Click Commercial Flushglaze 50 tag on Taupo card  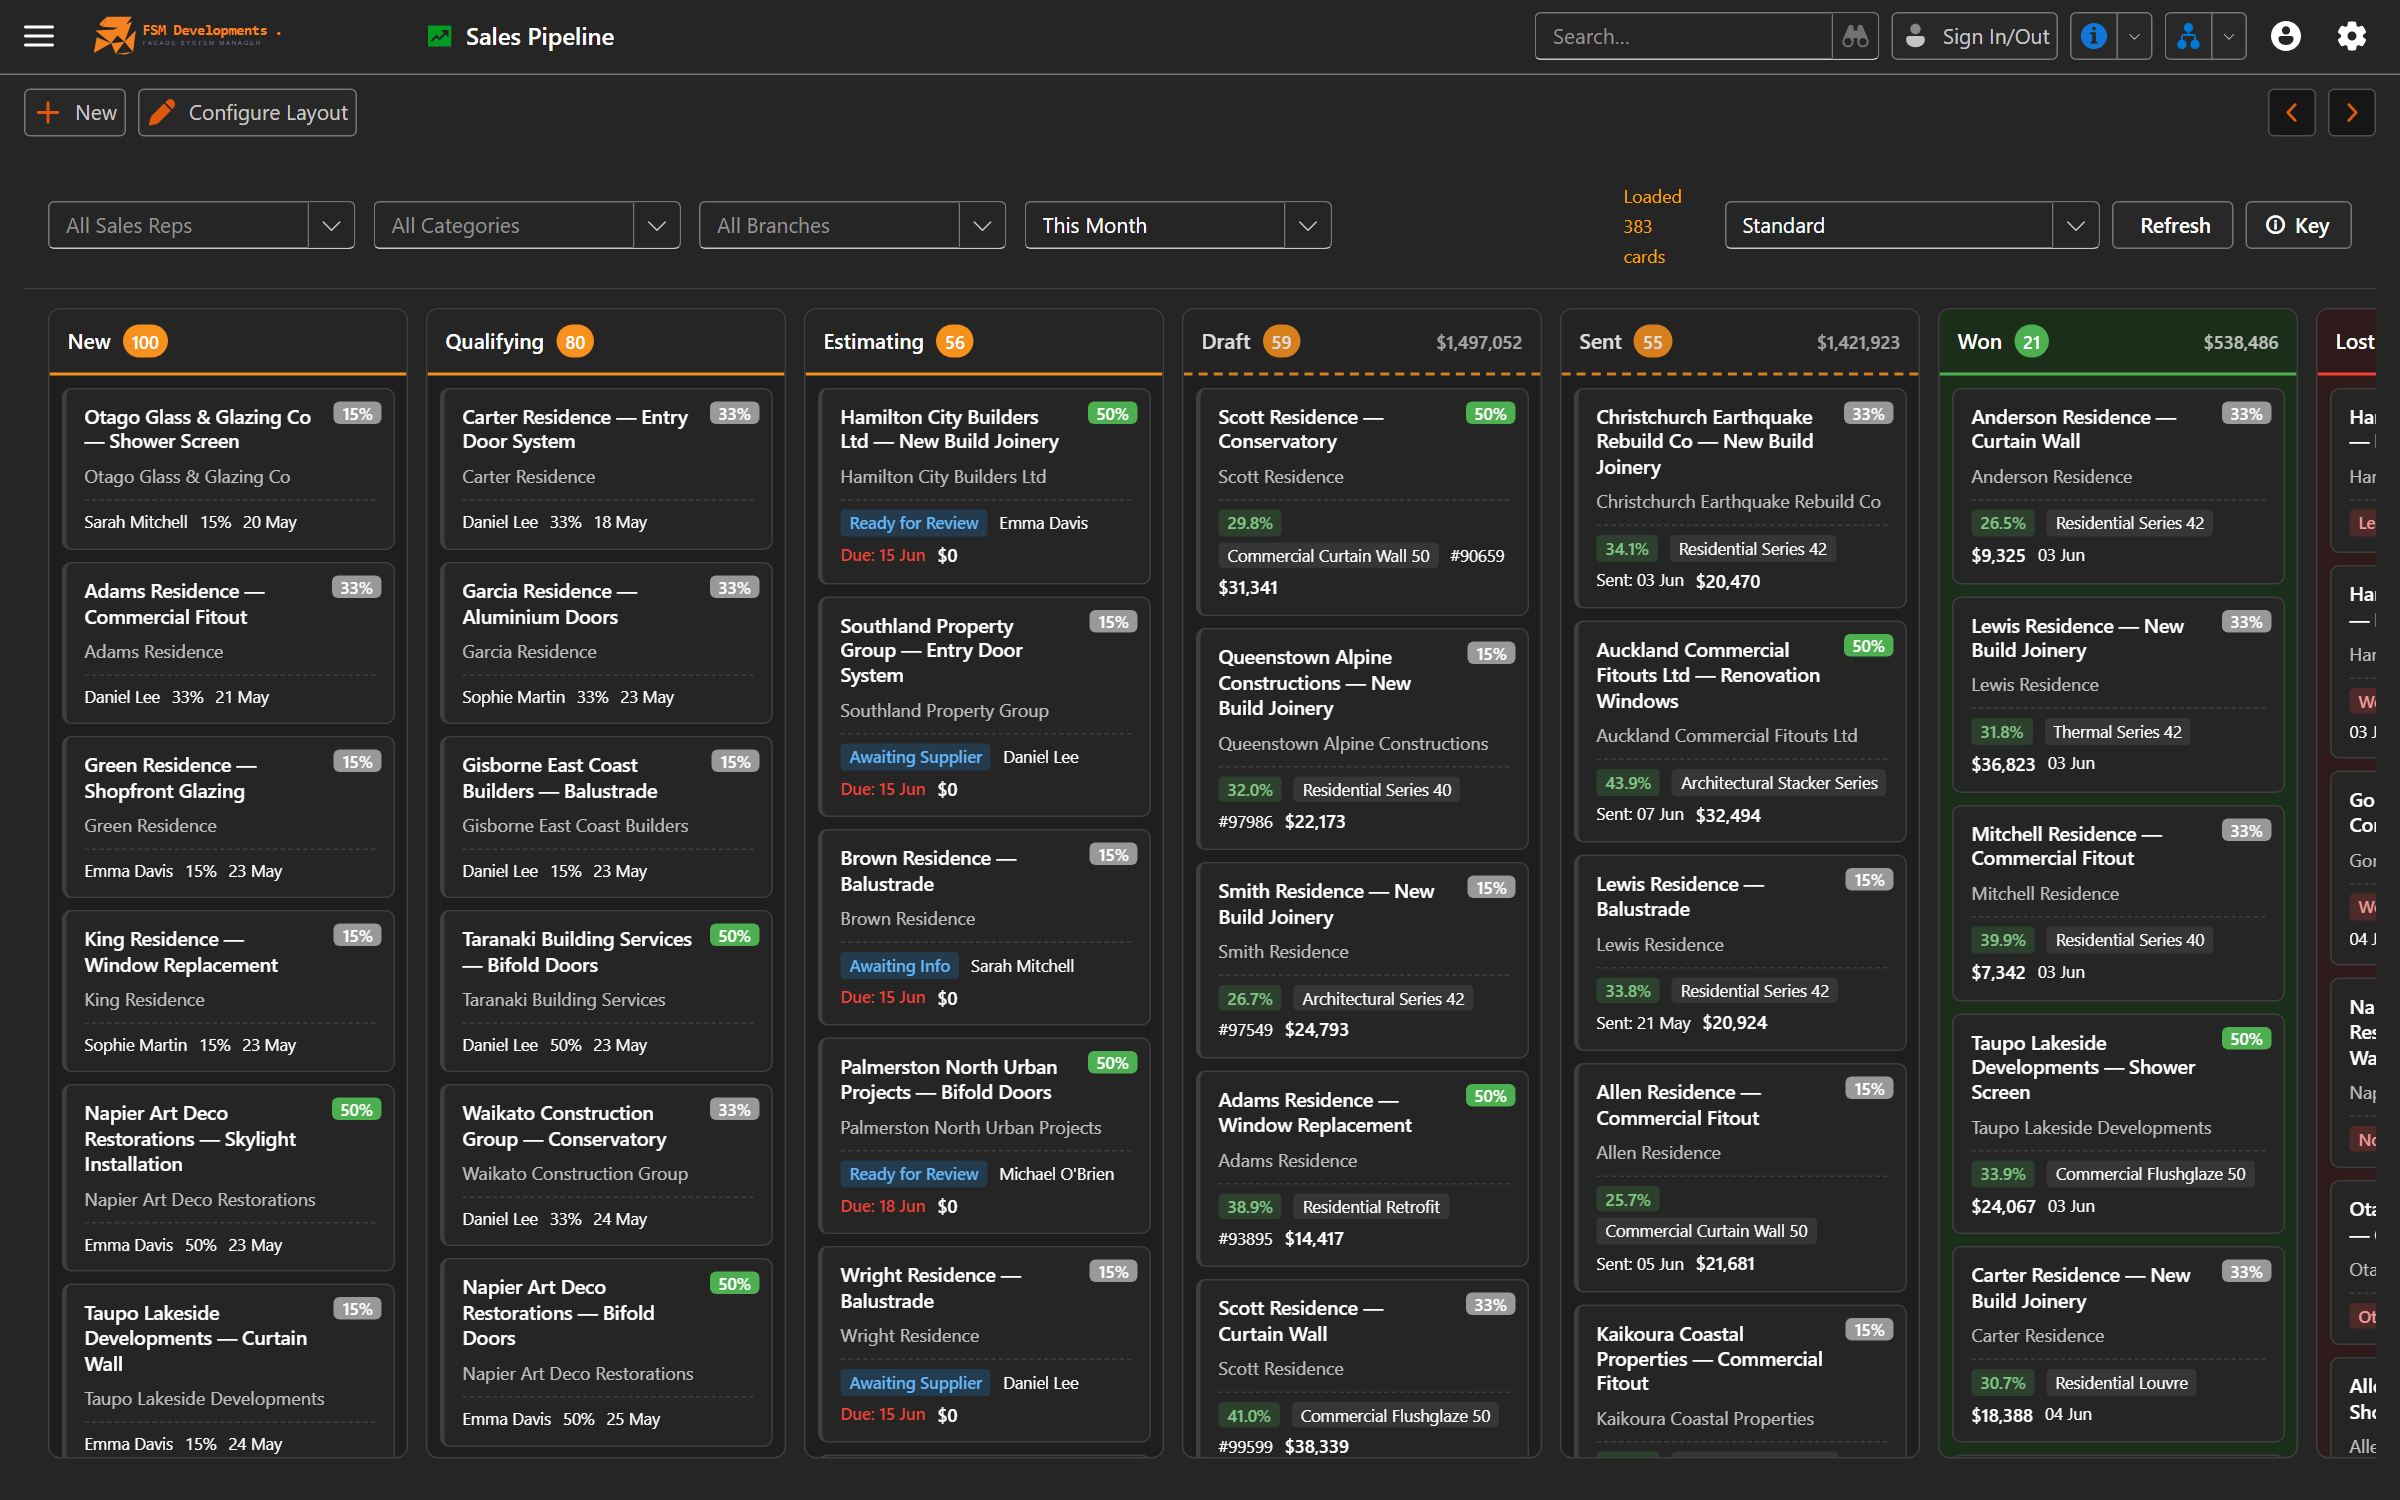coord(2150,1174)
